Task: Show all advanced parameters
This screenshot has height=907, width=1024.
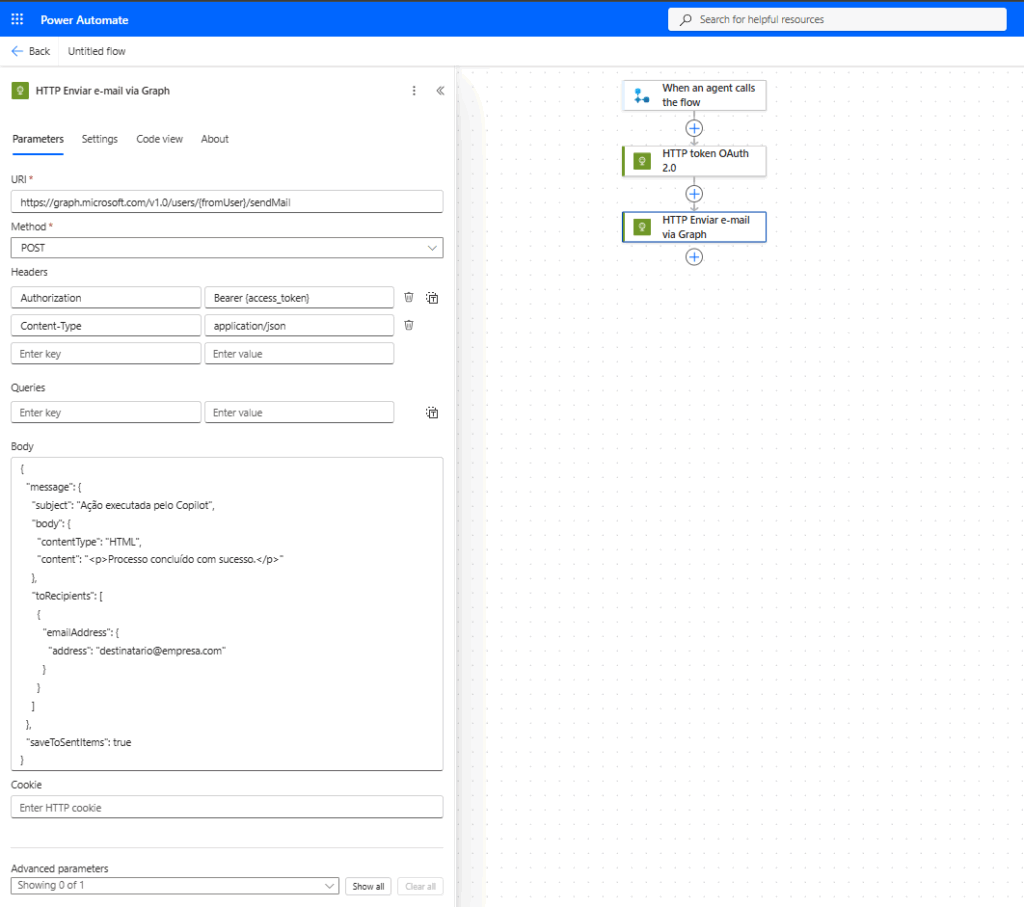Action: 368,886
